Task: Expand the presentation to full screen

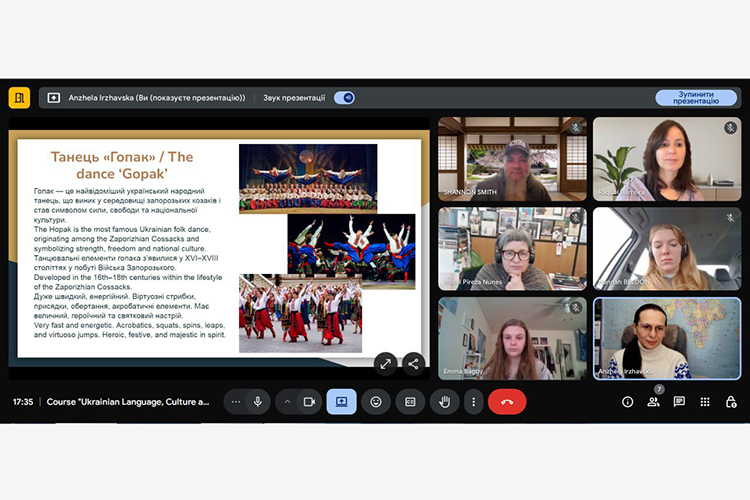Action: (384, 363)
